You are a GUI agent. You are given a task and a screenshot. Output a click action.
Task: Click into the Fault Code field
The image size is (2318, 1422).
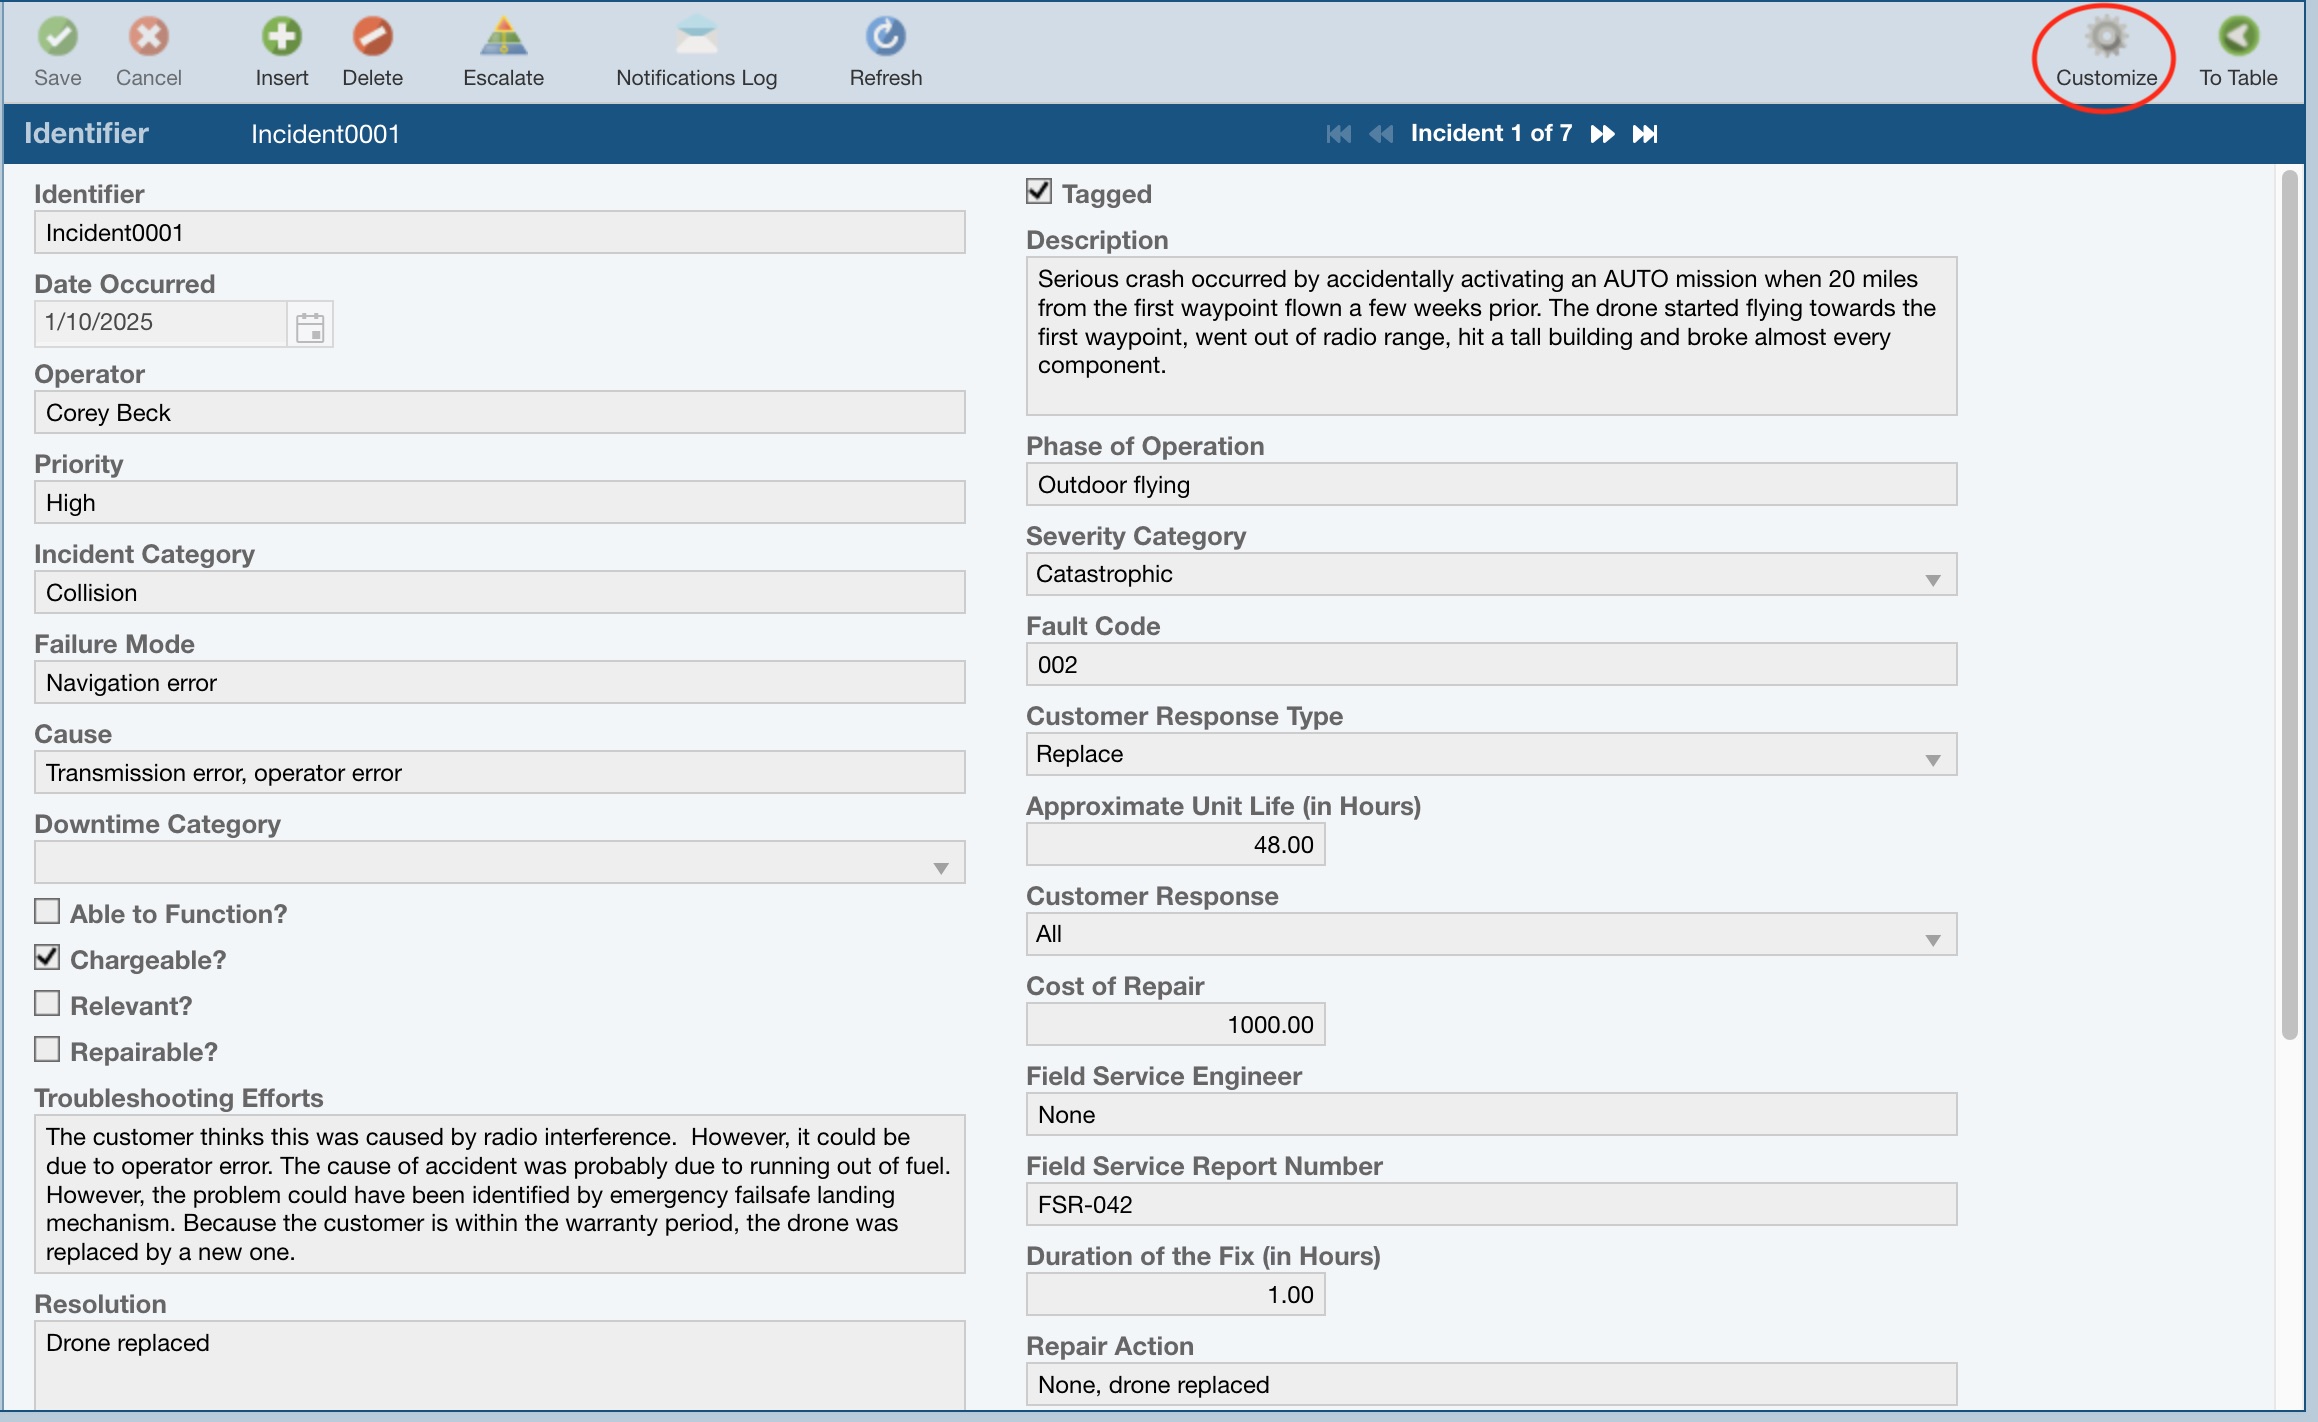tap(1490, 665)
